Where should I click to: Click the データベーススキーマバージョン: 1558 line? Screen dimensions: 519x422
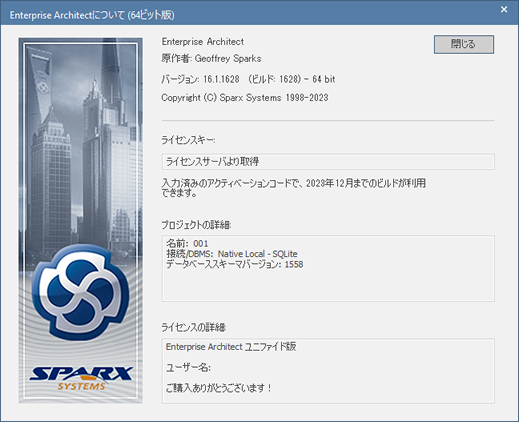pos(235,265)
